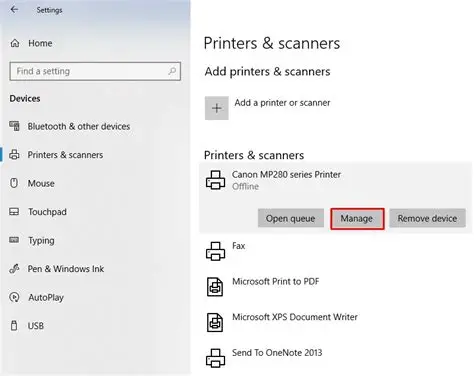Click the Remove device button

(427, 218)
